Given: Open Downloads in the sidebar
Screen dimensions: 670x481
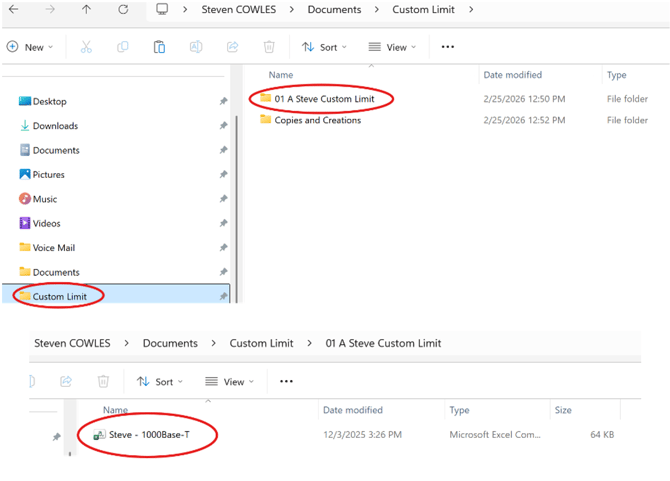Looking at the screenshot, I should tap(54, 126).
